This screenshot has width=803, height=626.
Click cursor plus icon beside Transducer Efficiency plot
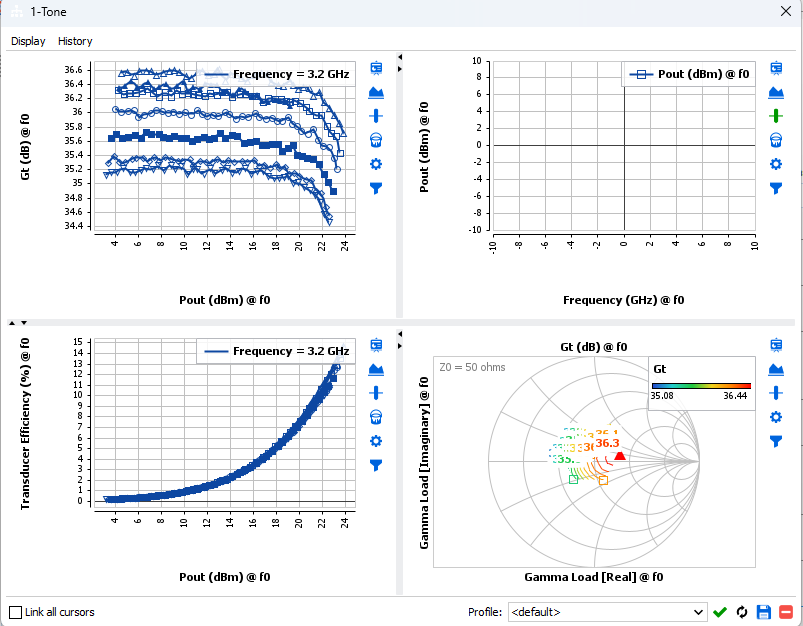pos(376,393)
